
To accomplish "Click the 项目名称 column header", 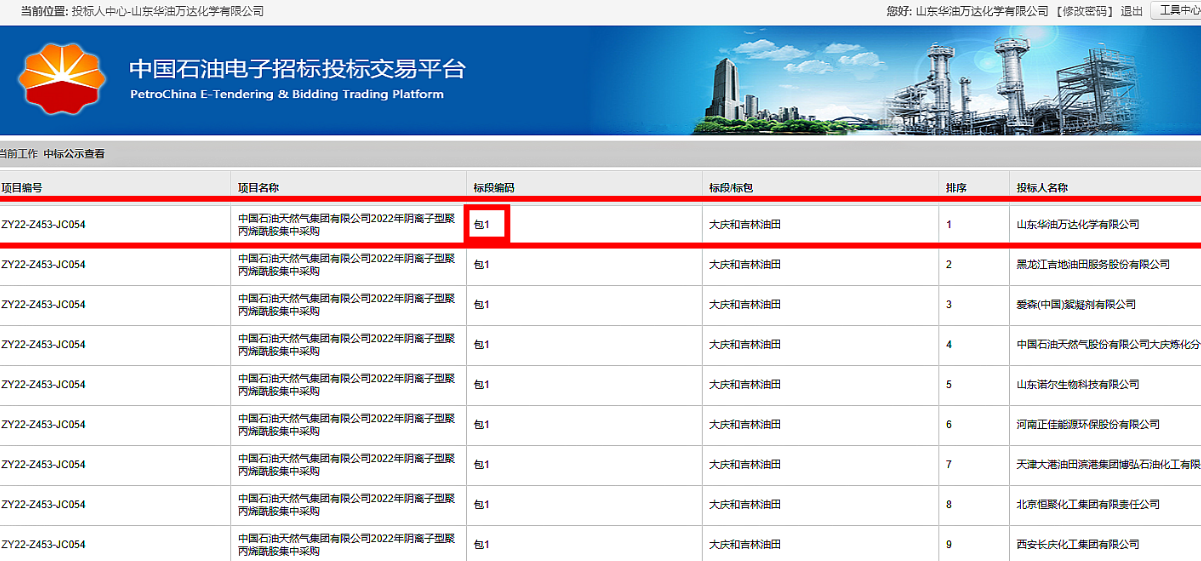I will pos(258,187).
